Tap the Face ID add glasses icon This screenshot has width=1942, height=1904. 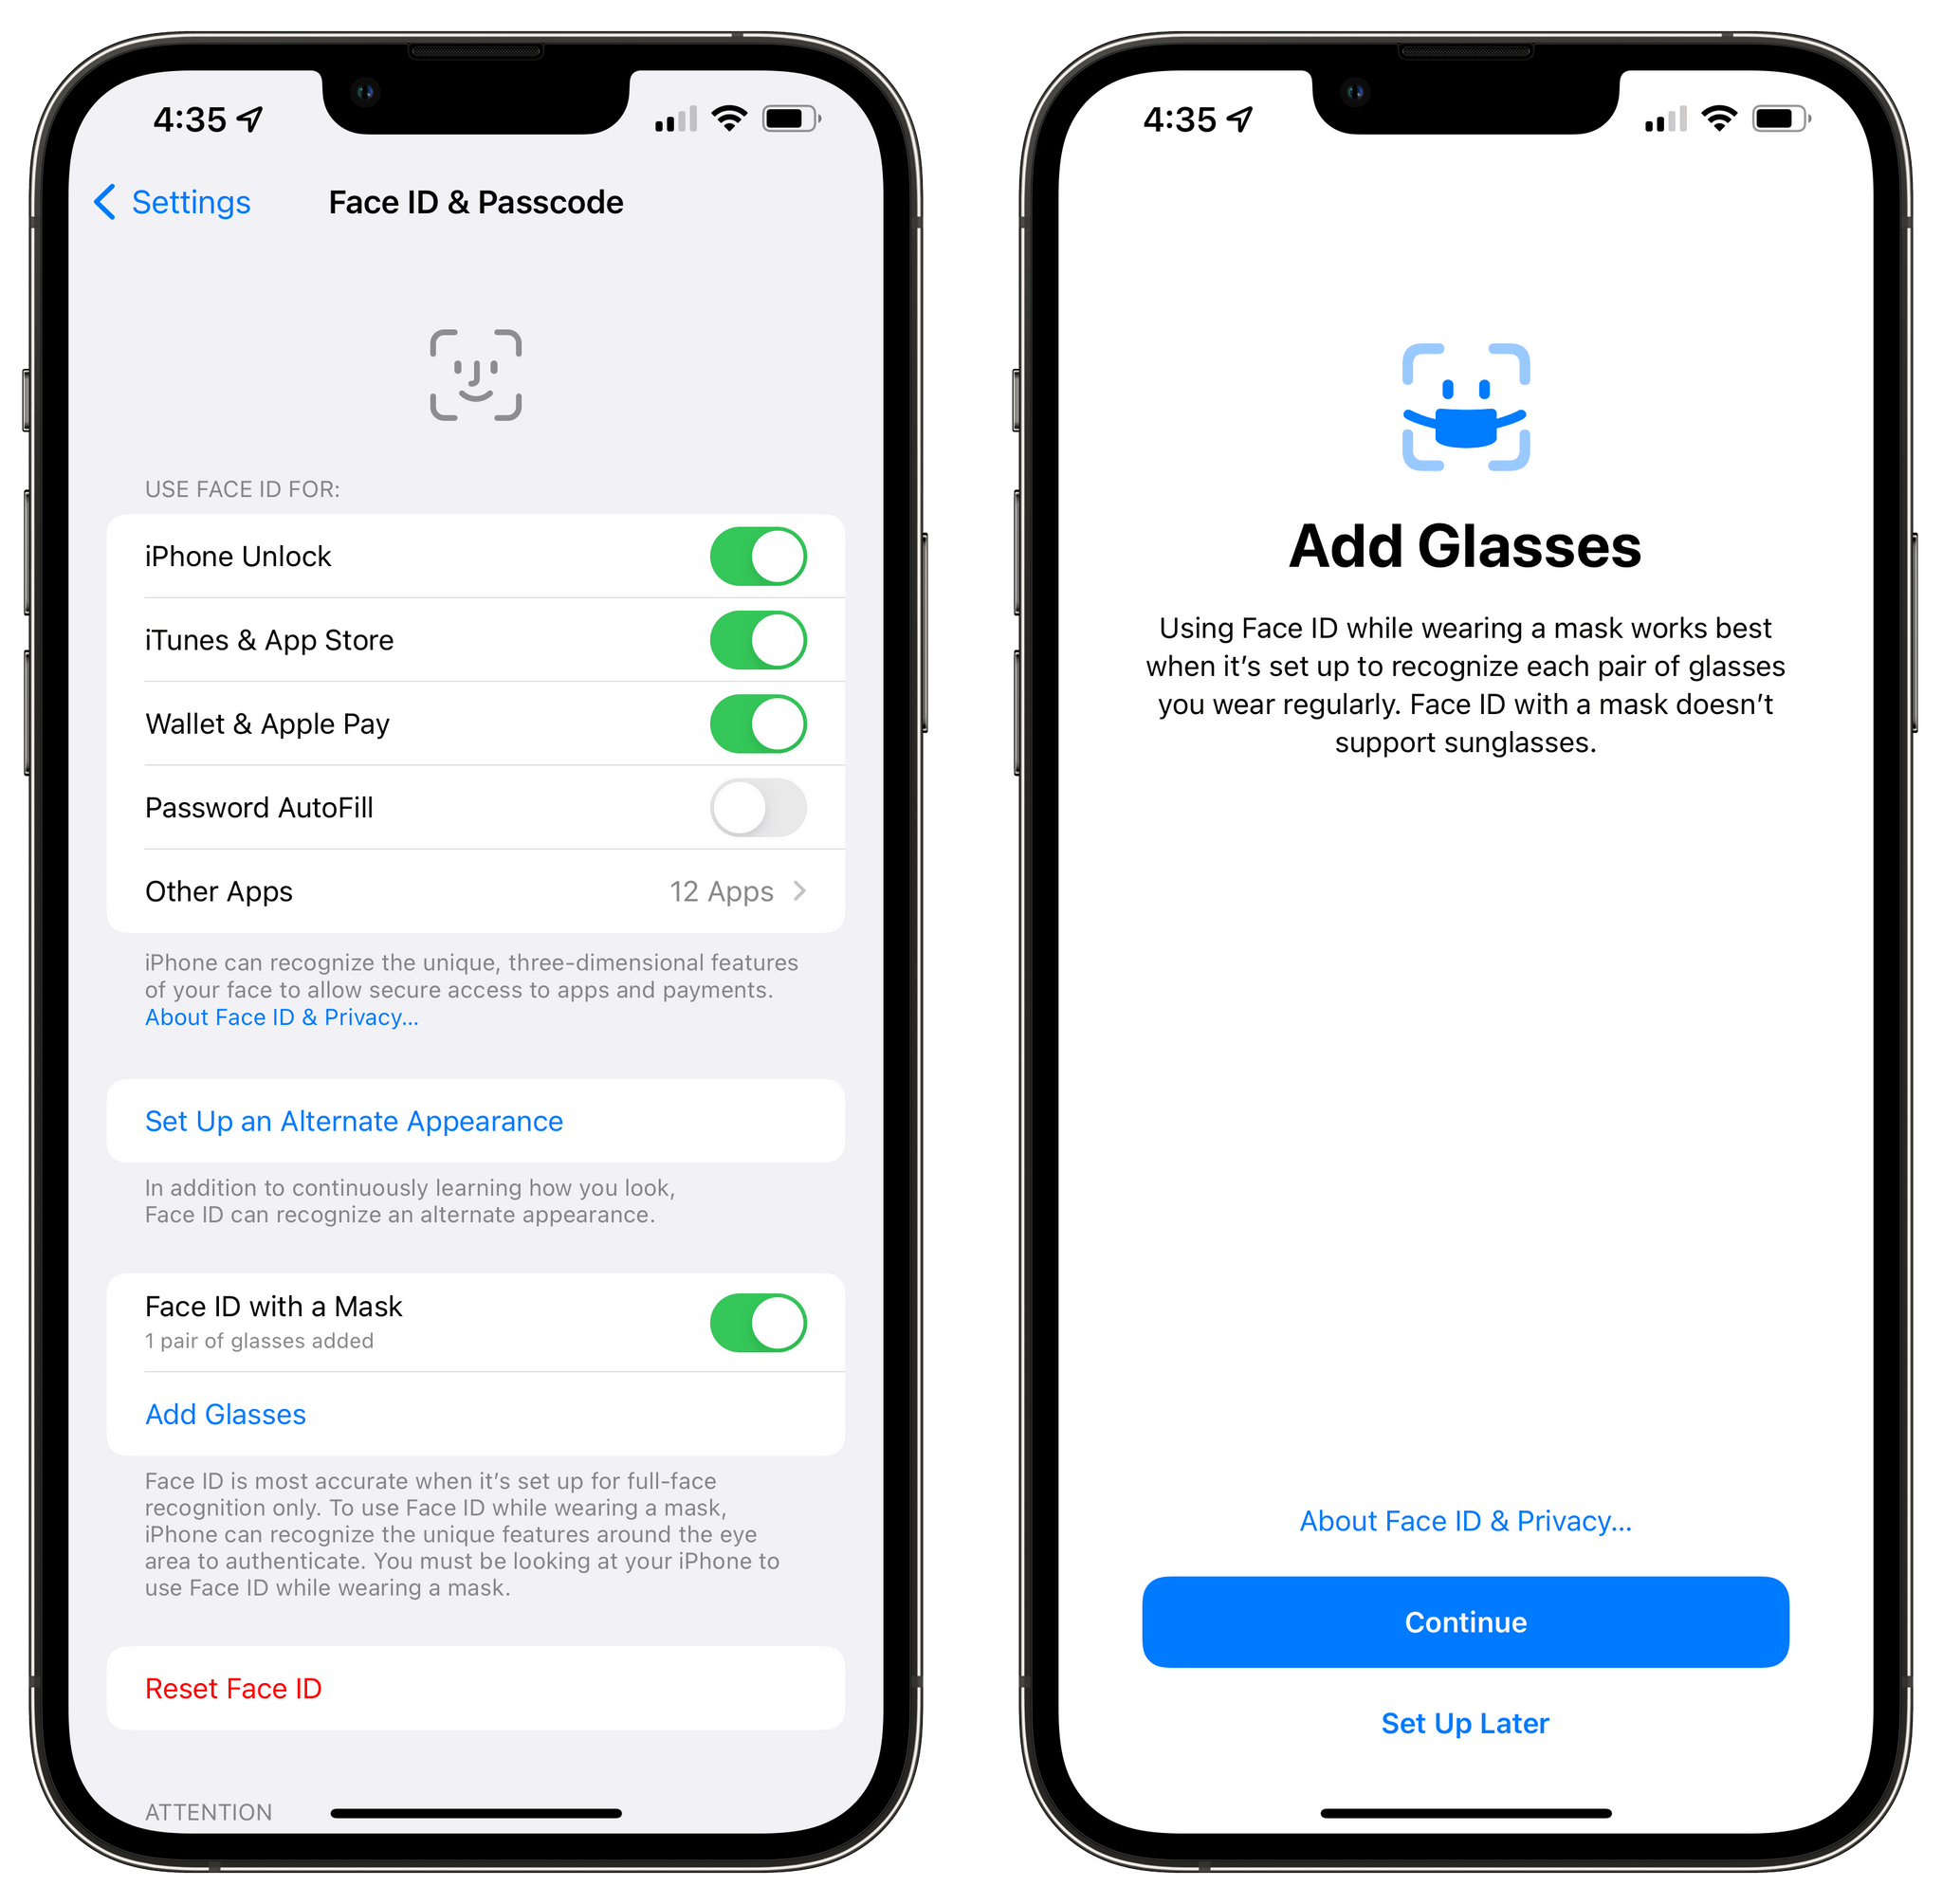[x=1464, y=406]
